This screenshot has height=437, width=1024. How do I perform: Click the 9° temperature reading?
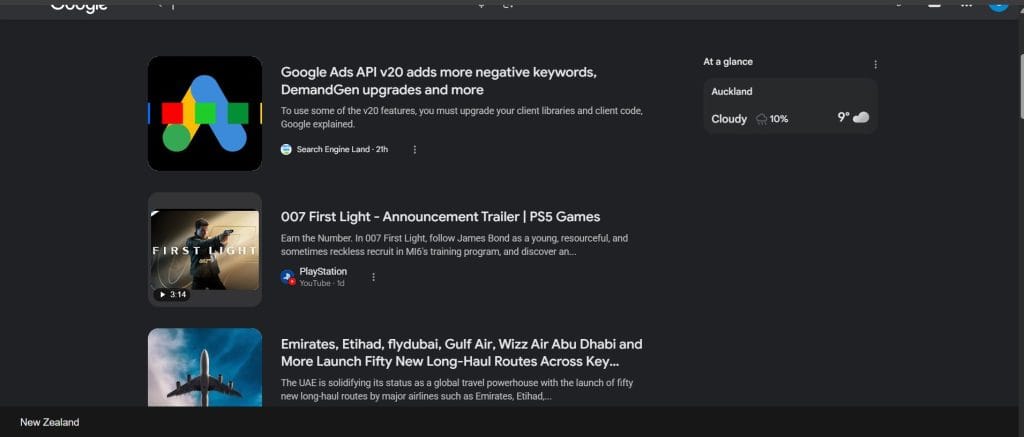[x=844, y=118]
